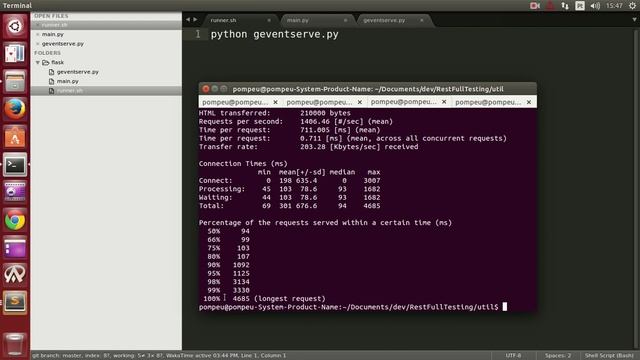Select the third terminal tab
This screenshot has height=360, width=640.
point(404,102)
